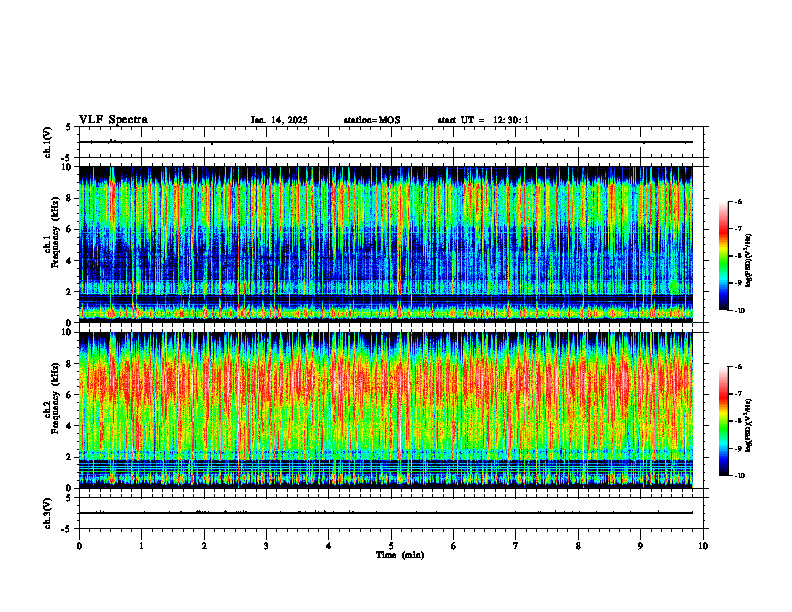The width and height of the screenshot is (792, 612).
Task: Click time axis tick label '0'
Action: coord(79,546)
